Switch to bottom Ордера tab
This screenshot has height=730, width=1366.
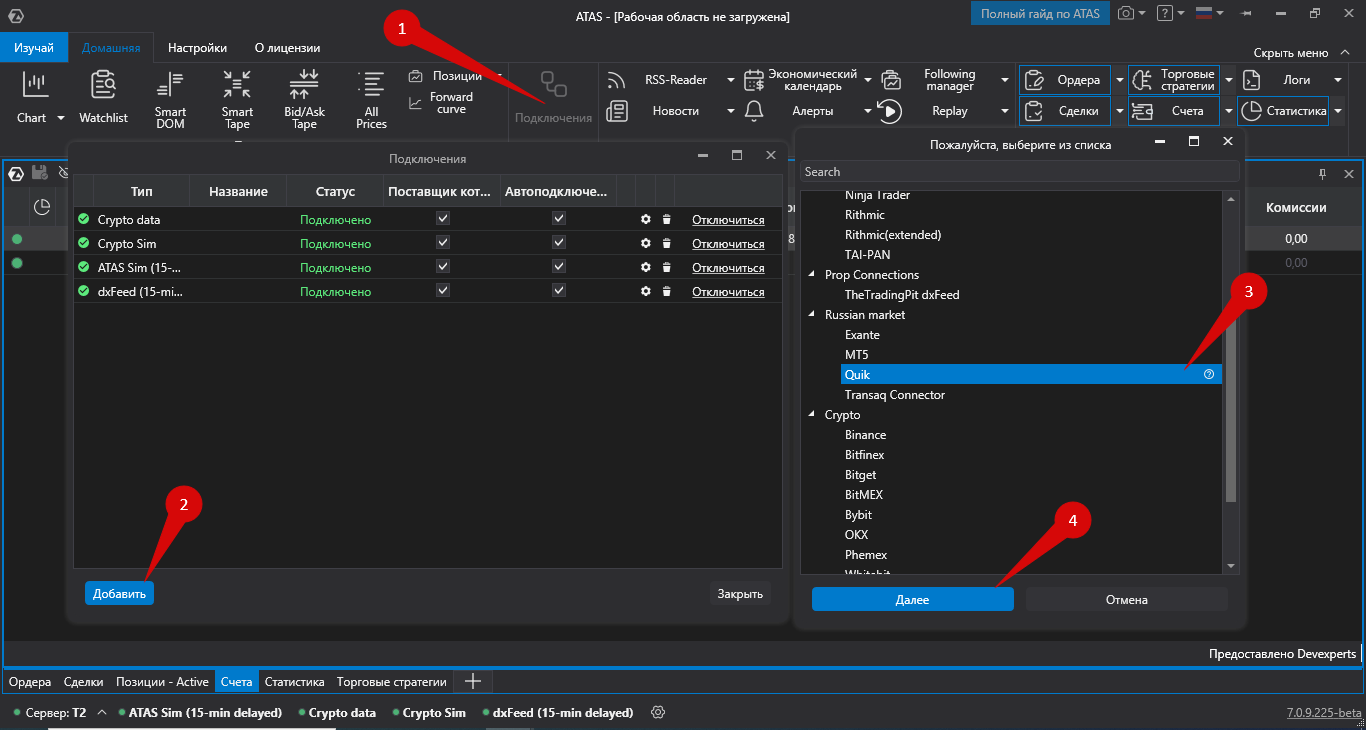[30, 682]
